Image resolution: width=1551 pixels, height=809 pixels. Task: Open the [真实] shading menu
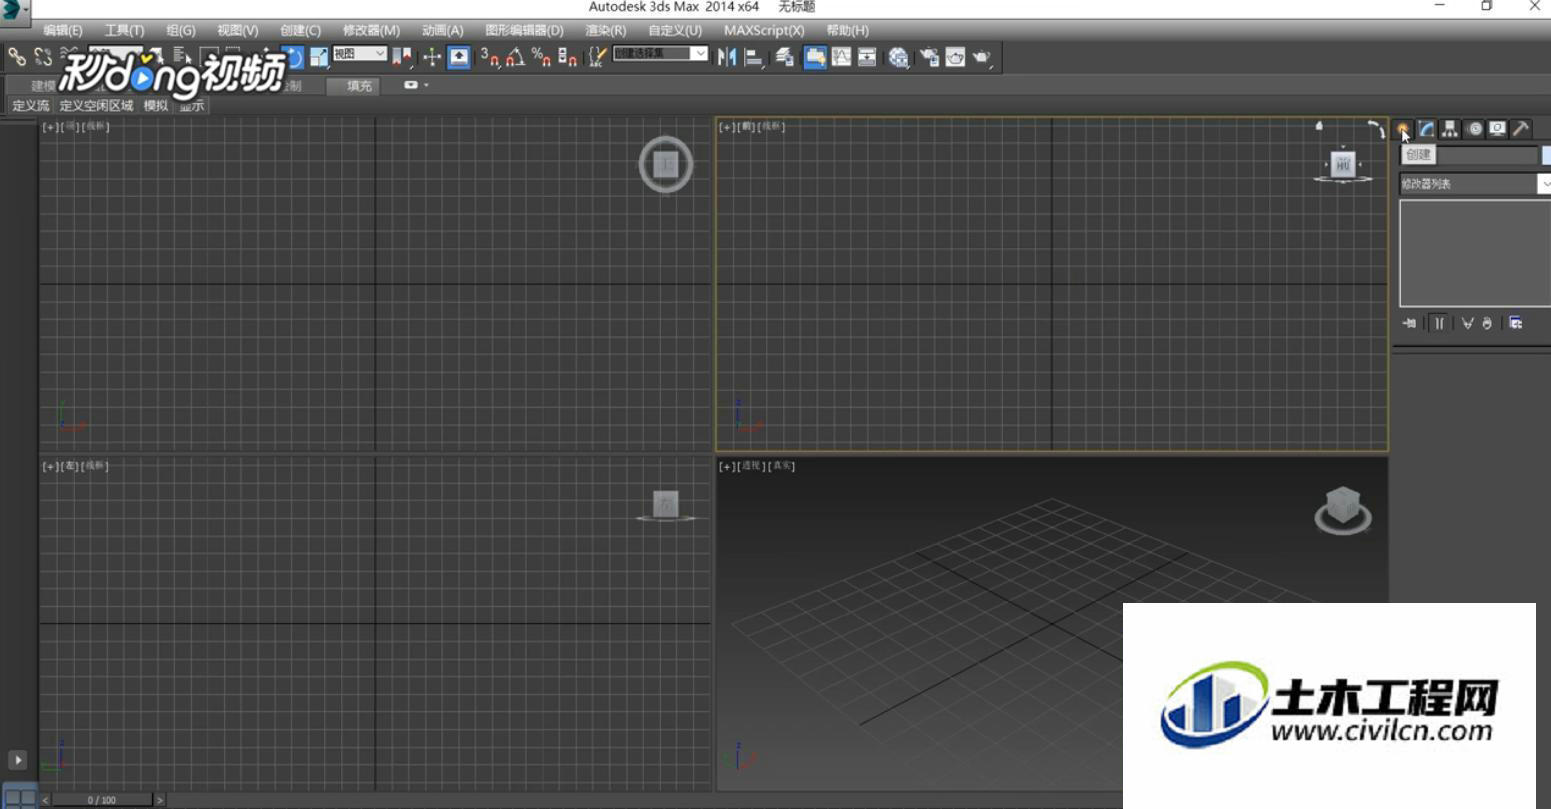pos(781,466)
